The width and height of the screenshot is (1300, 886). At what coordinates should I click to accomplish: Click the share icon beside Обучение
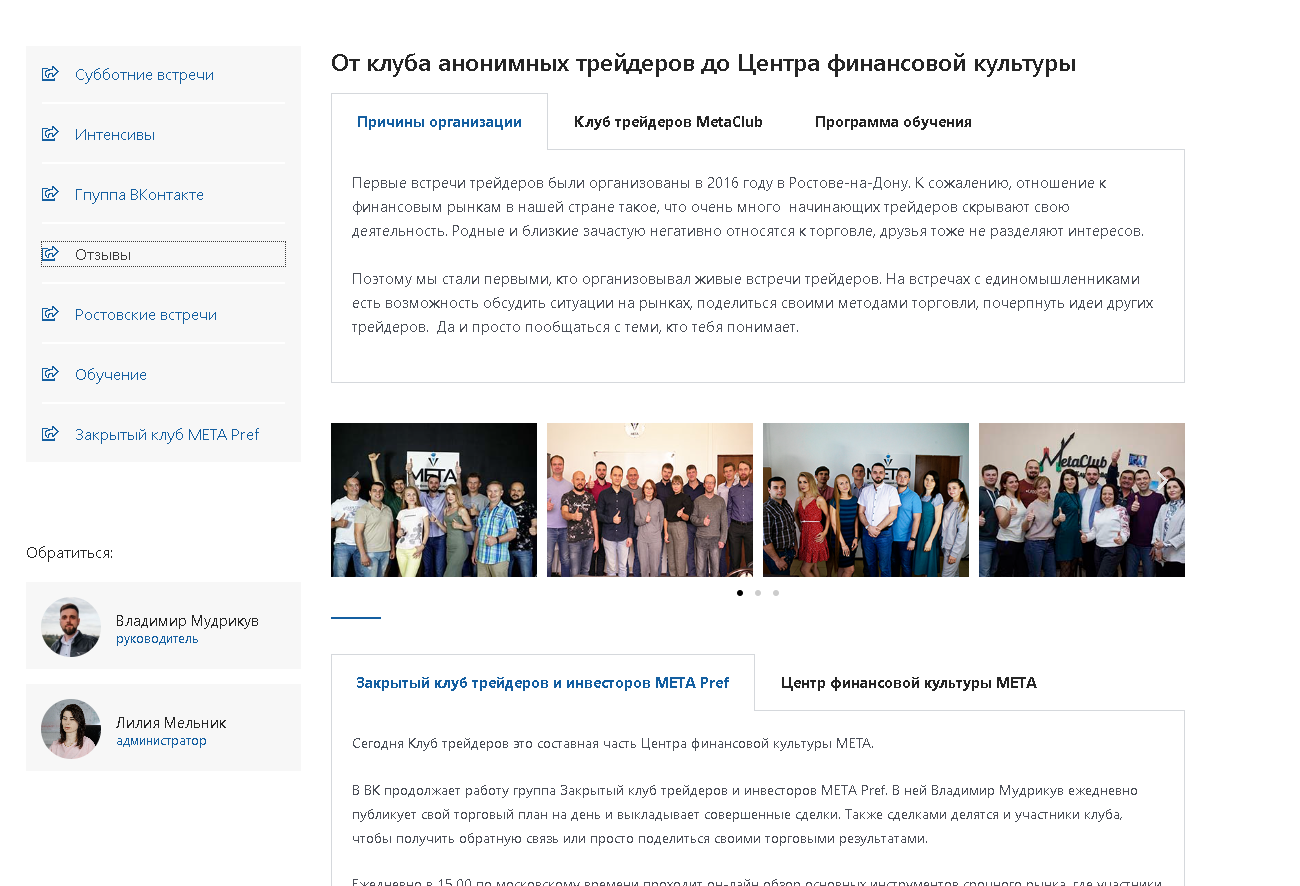[x=50, y=374]
